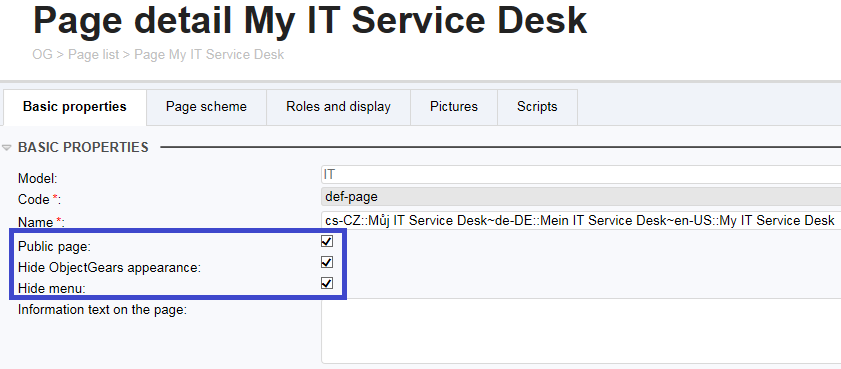Image resolution: width=841 pixels, height=369 pixels.
Task: Open the Roles and display tab
Action: 338,107
